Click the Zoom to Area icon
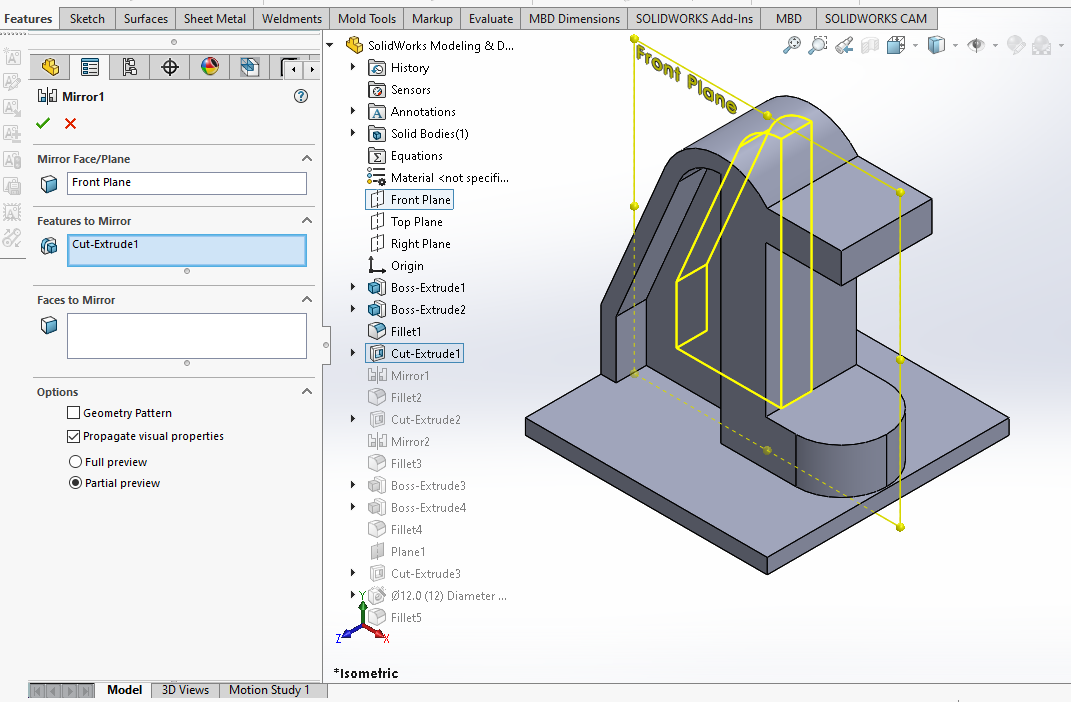Image resolution: width=1071 pixels, height=702 pixels. pos(818,45)
